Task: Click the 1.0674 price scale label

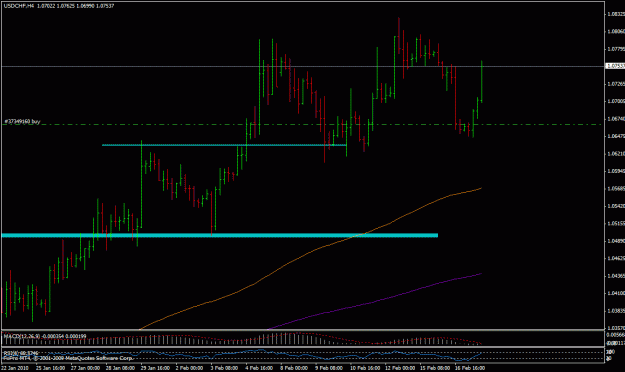Action: click(x=616, y=119)
